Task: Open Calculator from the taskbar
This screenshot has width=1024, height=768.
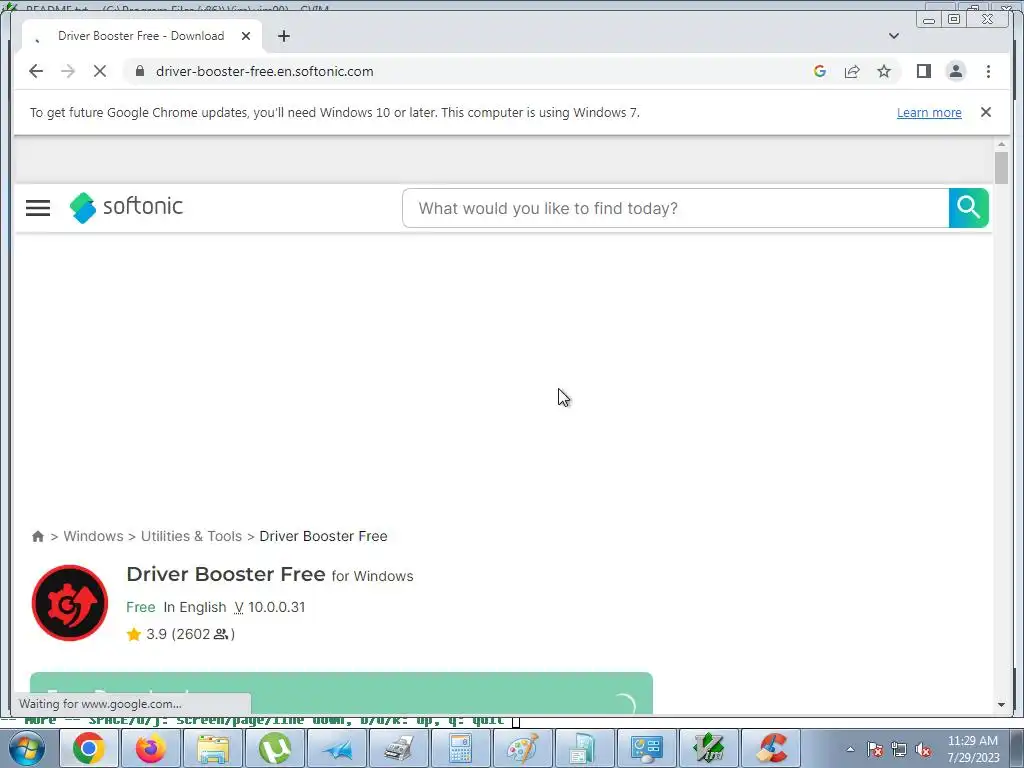Action: pyautogui.click(x=460, y=748)
